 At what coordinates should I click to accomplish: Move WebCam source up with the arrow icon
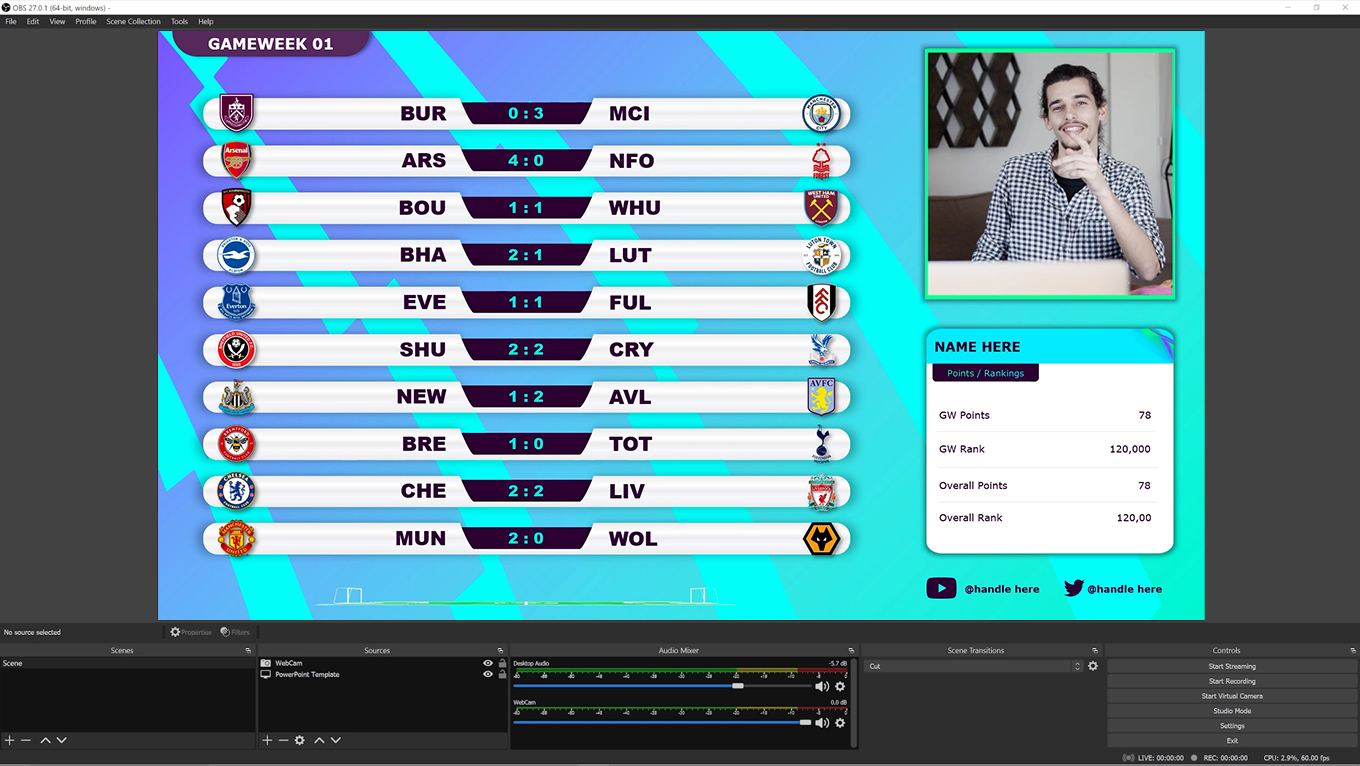[x=319, y=740]
